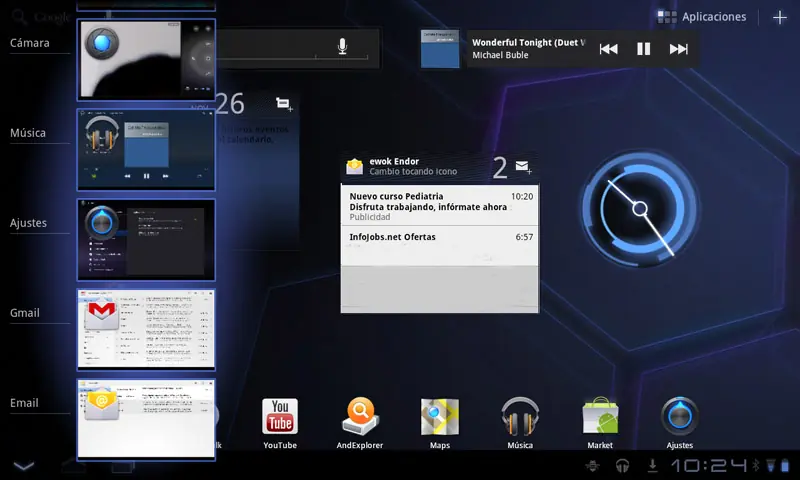Image resolution: width=800 pixels, height=480 pixels.
Task: Select the Gmail recent app thumbnail
Action: tap(146, 329)
